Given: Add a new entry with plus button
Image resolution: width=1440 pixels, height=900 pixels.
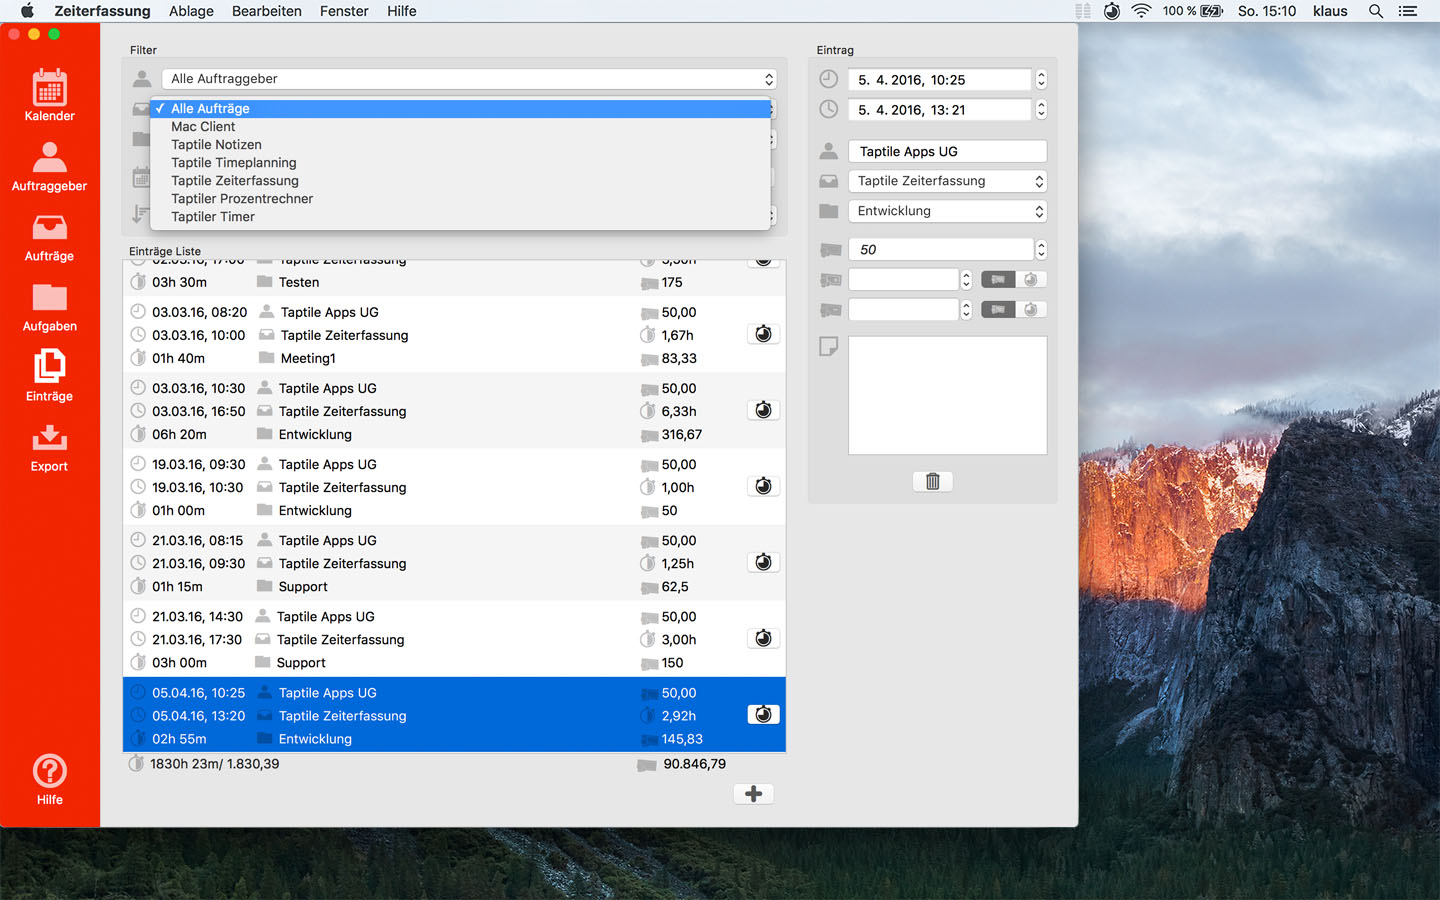Looking at the screenshot, I should click(754, 793).
